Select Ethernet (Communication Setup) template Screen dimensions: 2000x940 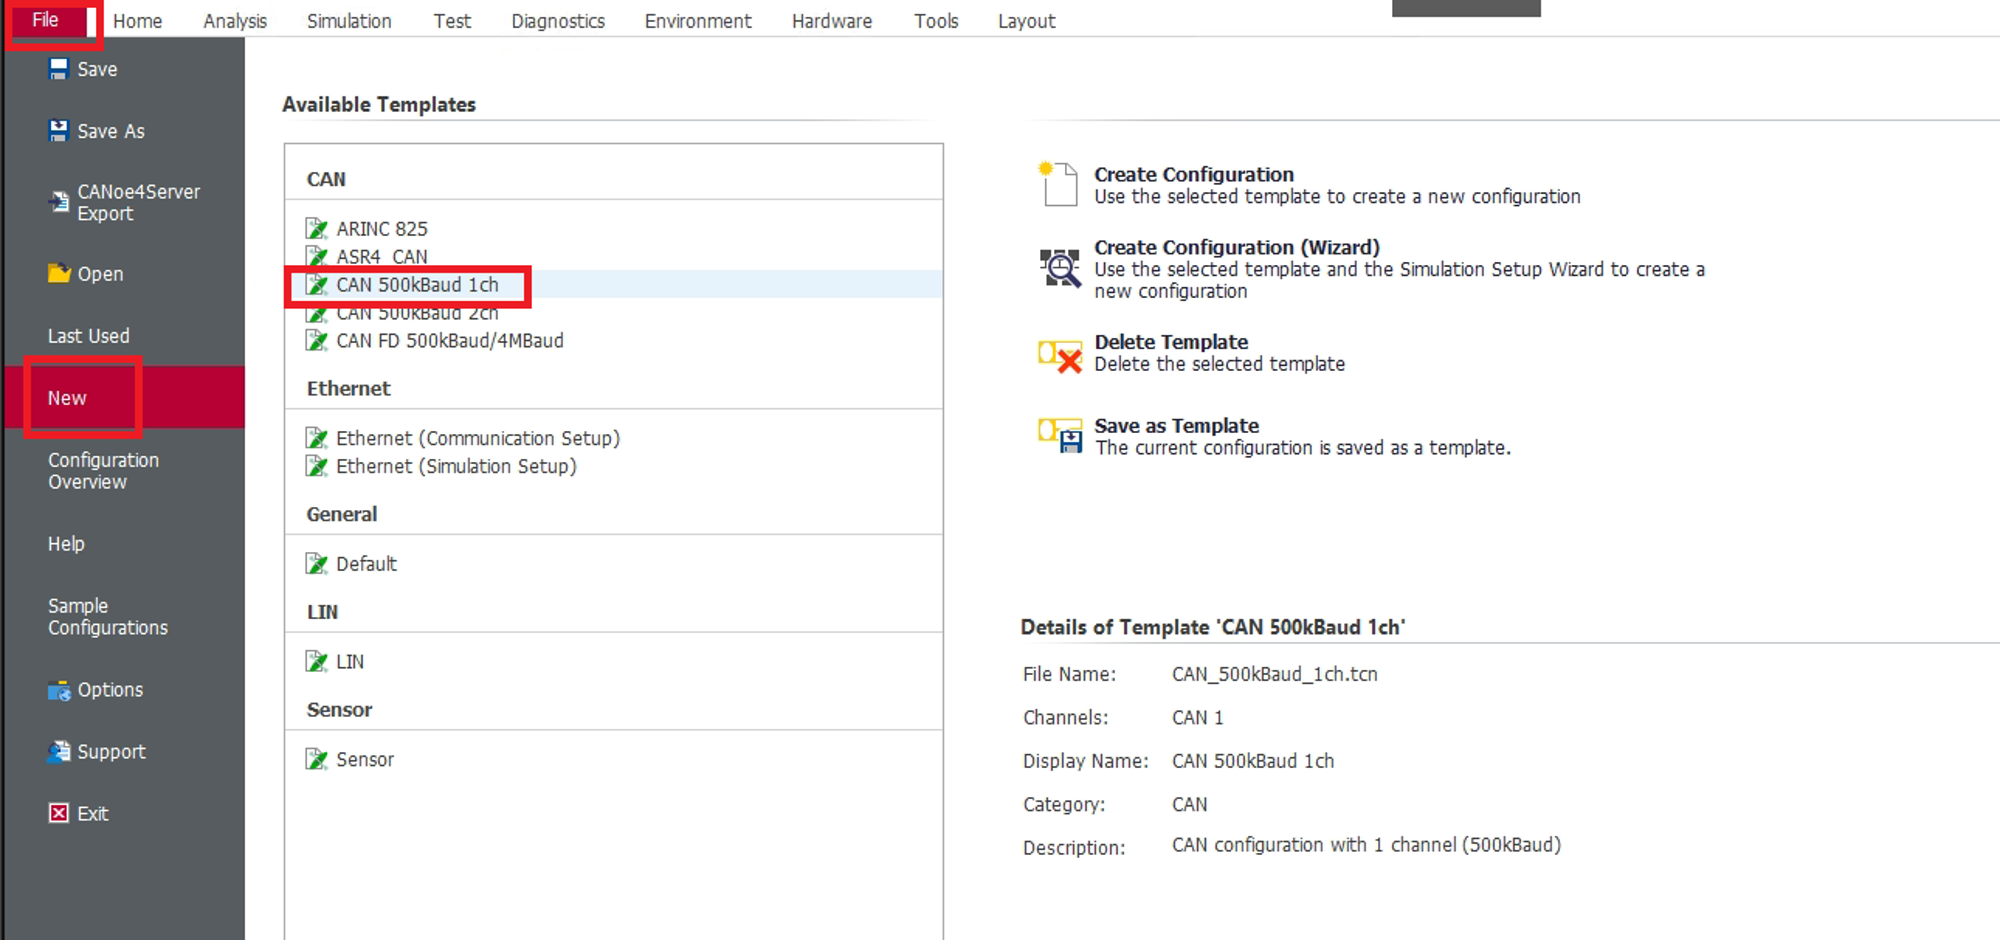click(x=478, y=438)
